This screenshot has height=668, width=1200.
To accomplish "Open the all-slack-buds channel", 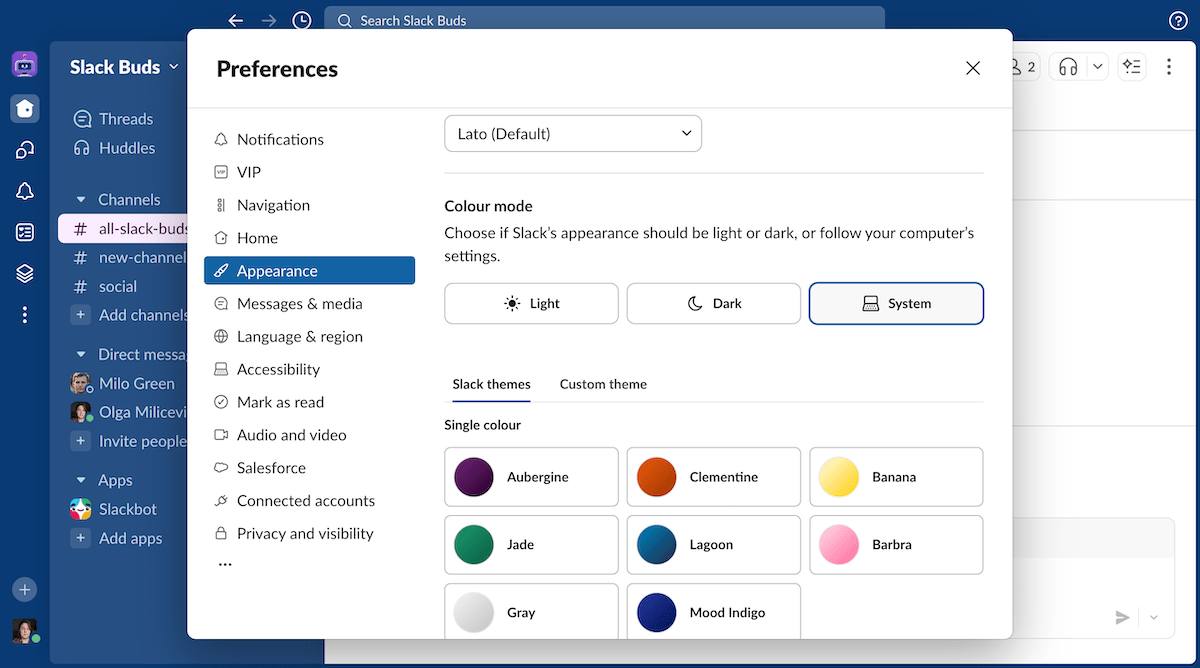I will (x=125, y=228).
